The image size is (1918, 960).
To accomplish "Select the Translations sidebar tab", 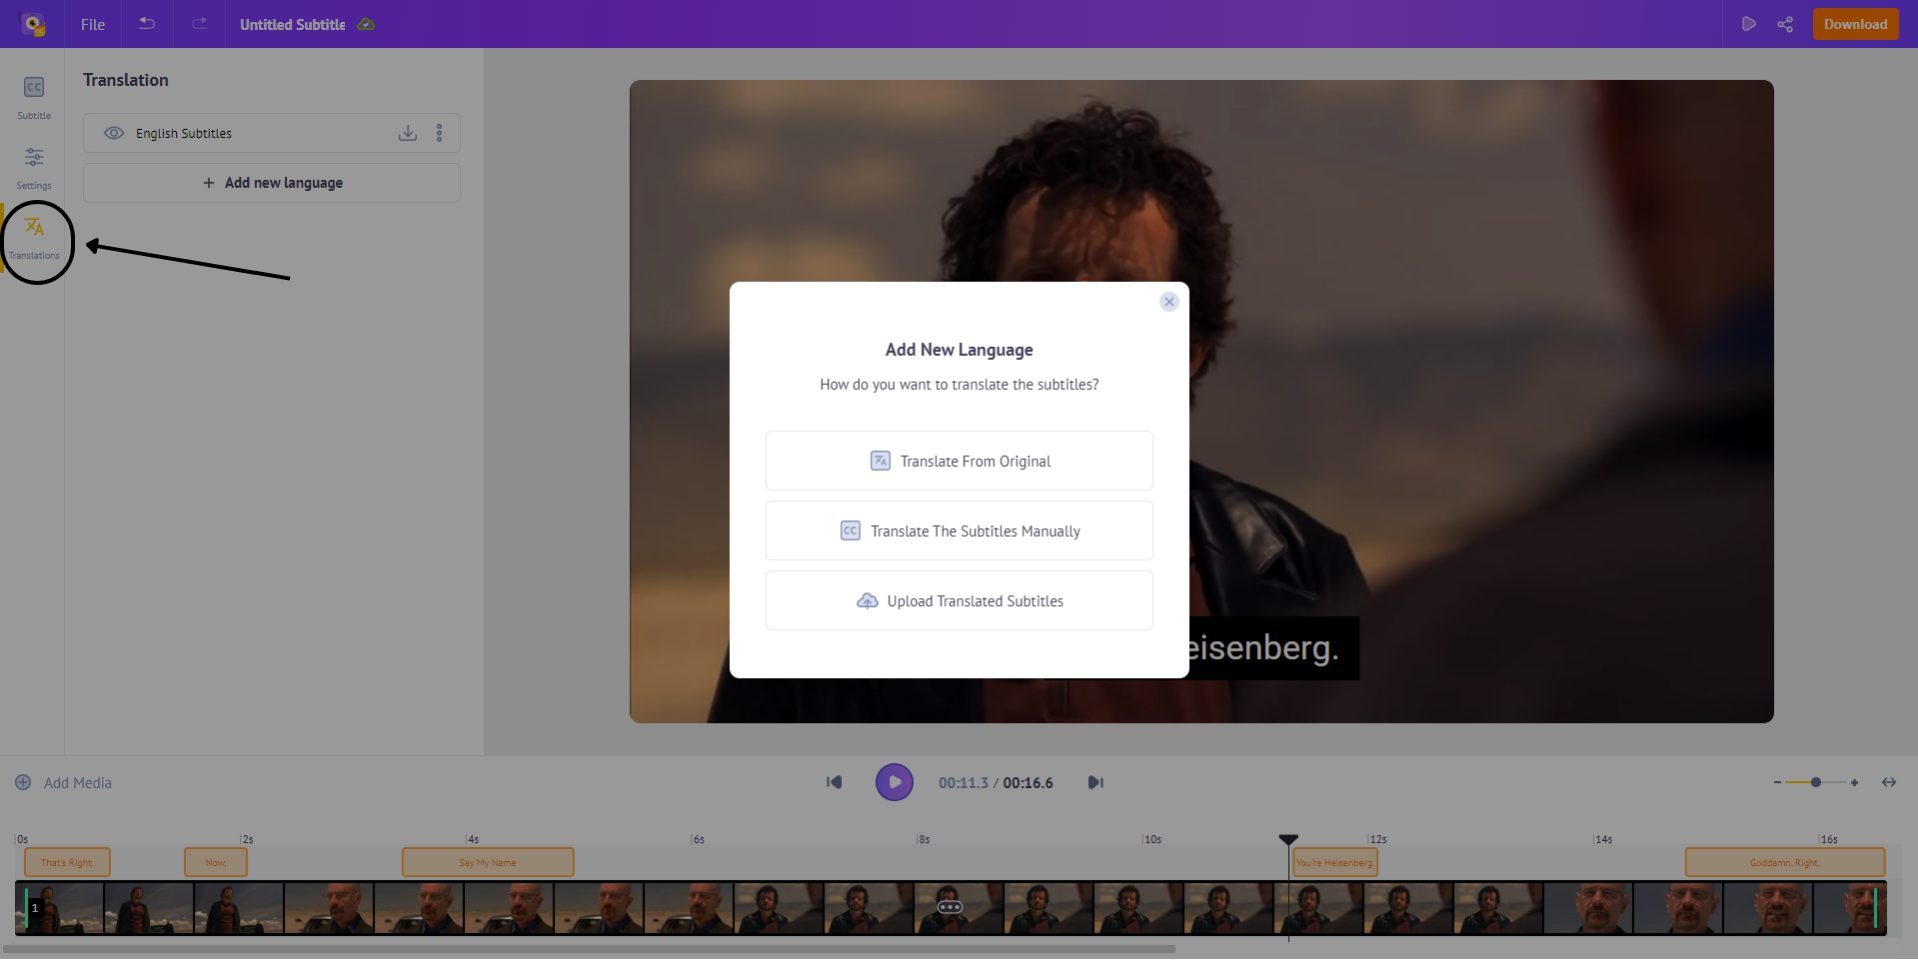I will click(x=34, y=238).
